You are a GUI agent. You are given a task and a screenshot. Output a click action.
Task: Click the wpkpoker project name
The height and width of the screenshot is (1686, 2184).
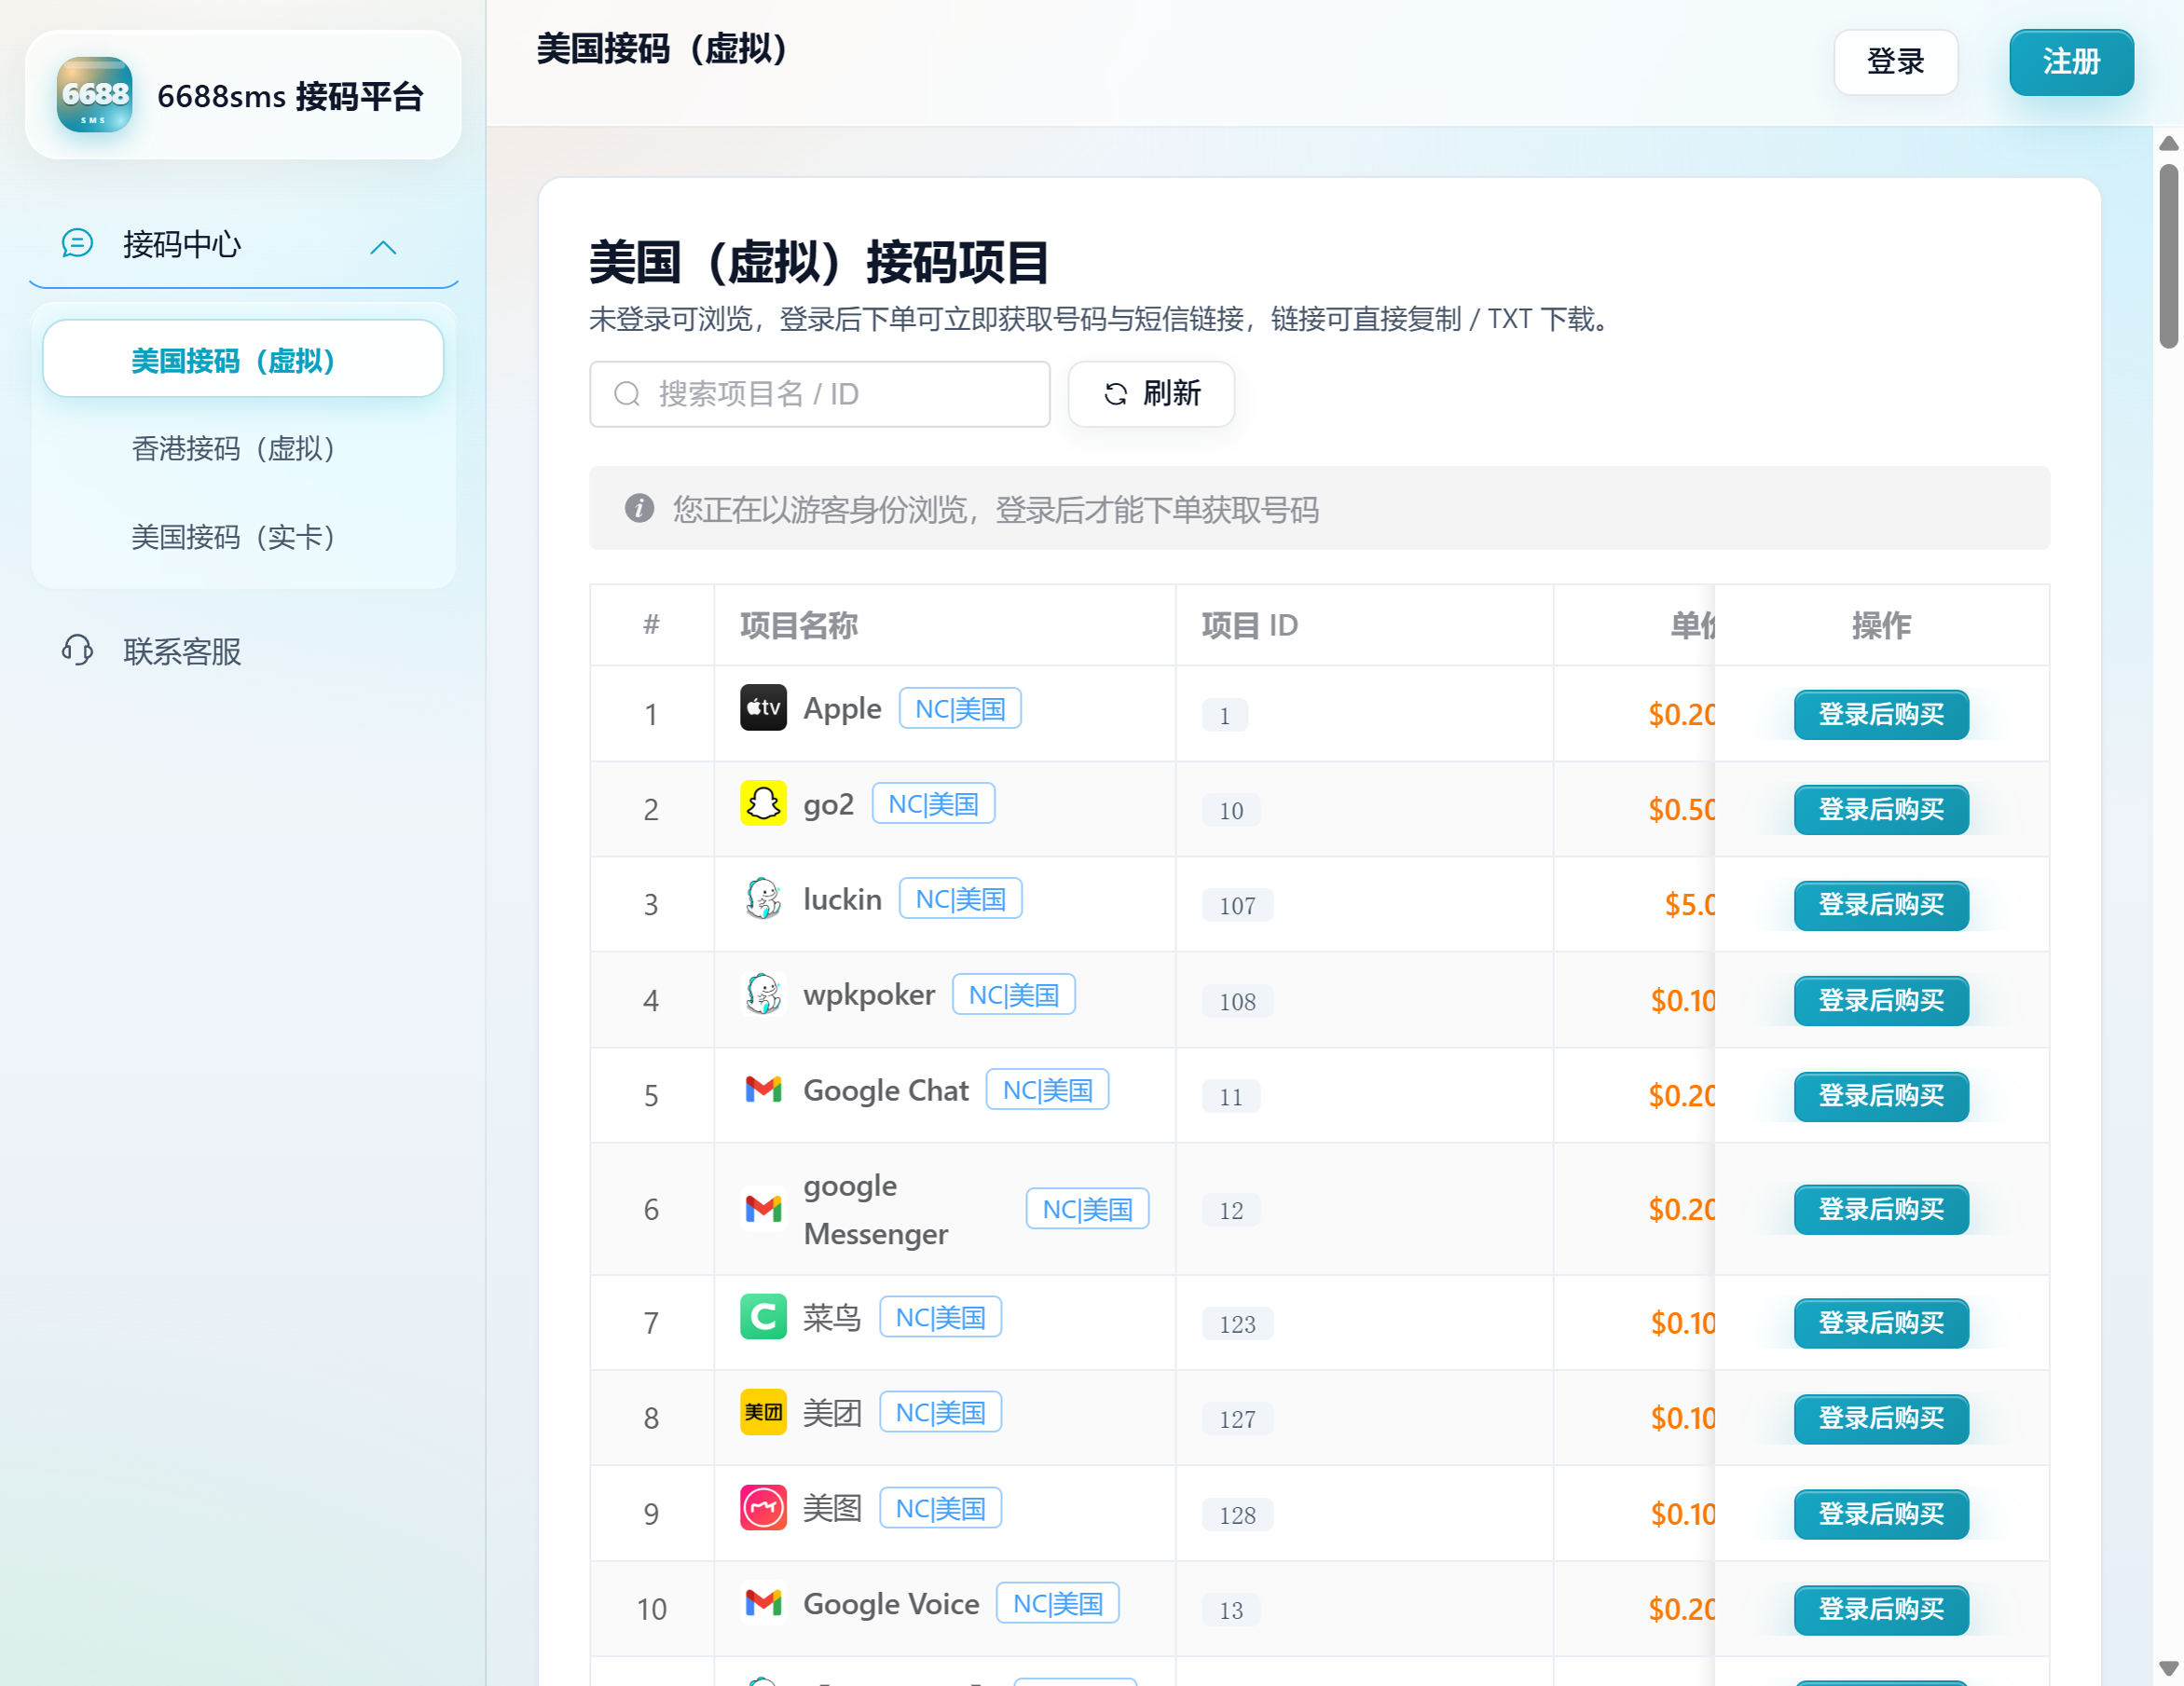(x=869, y=994)
